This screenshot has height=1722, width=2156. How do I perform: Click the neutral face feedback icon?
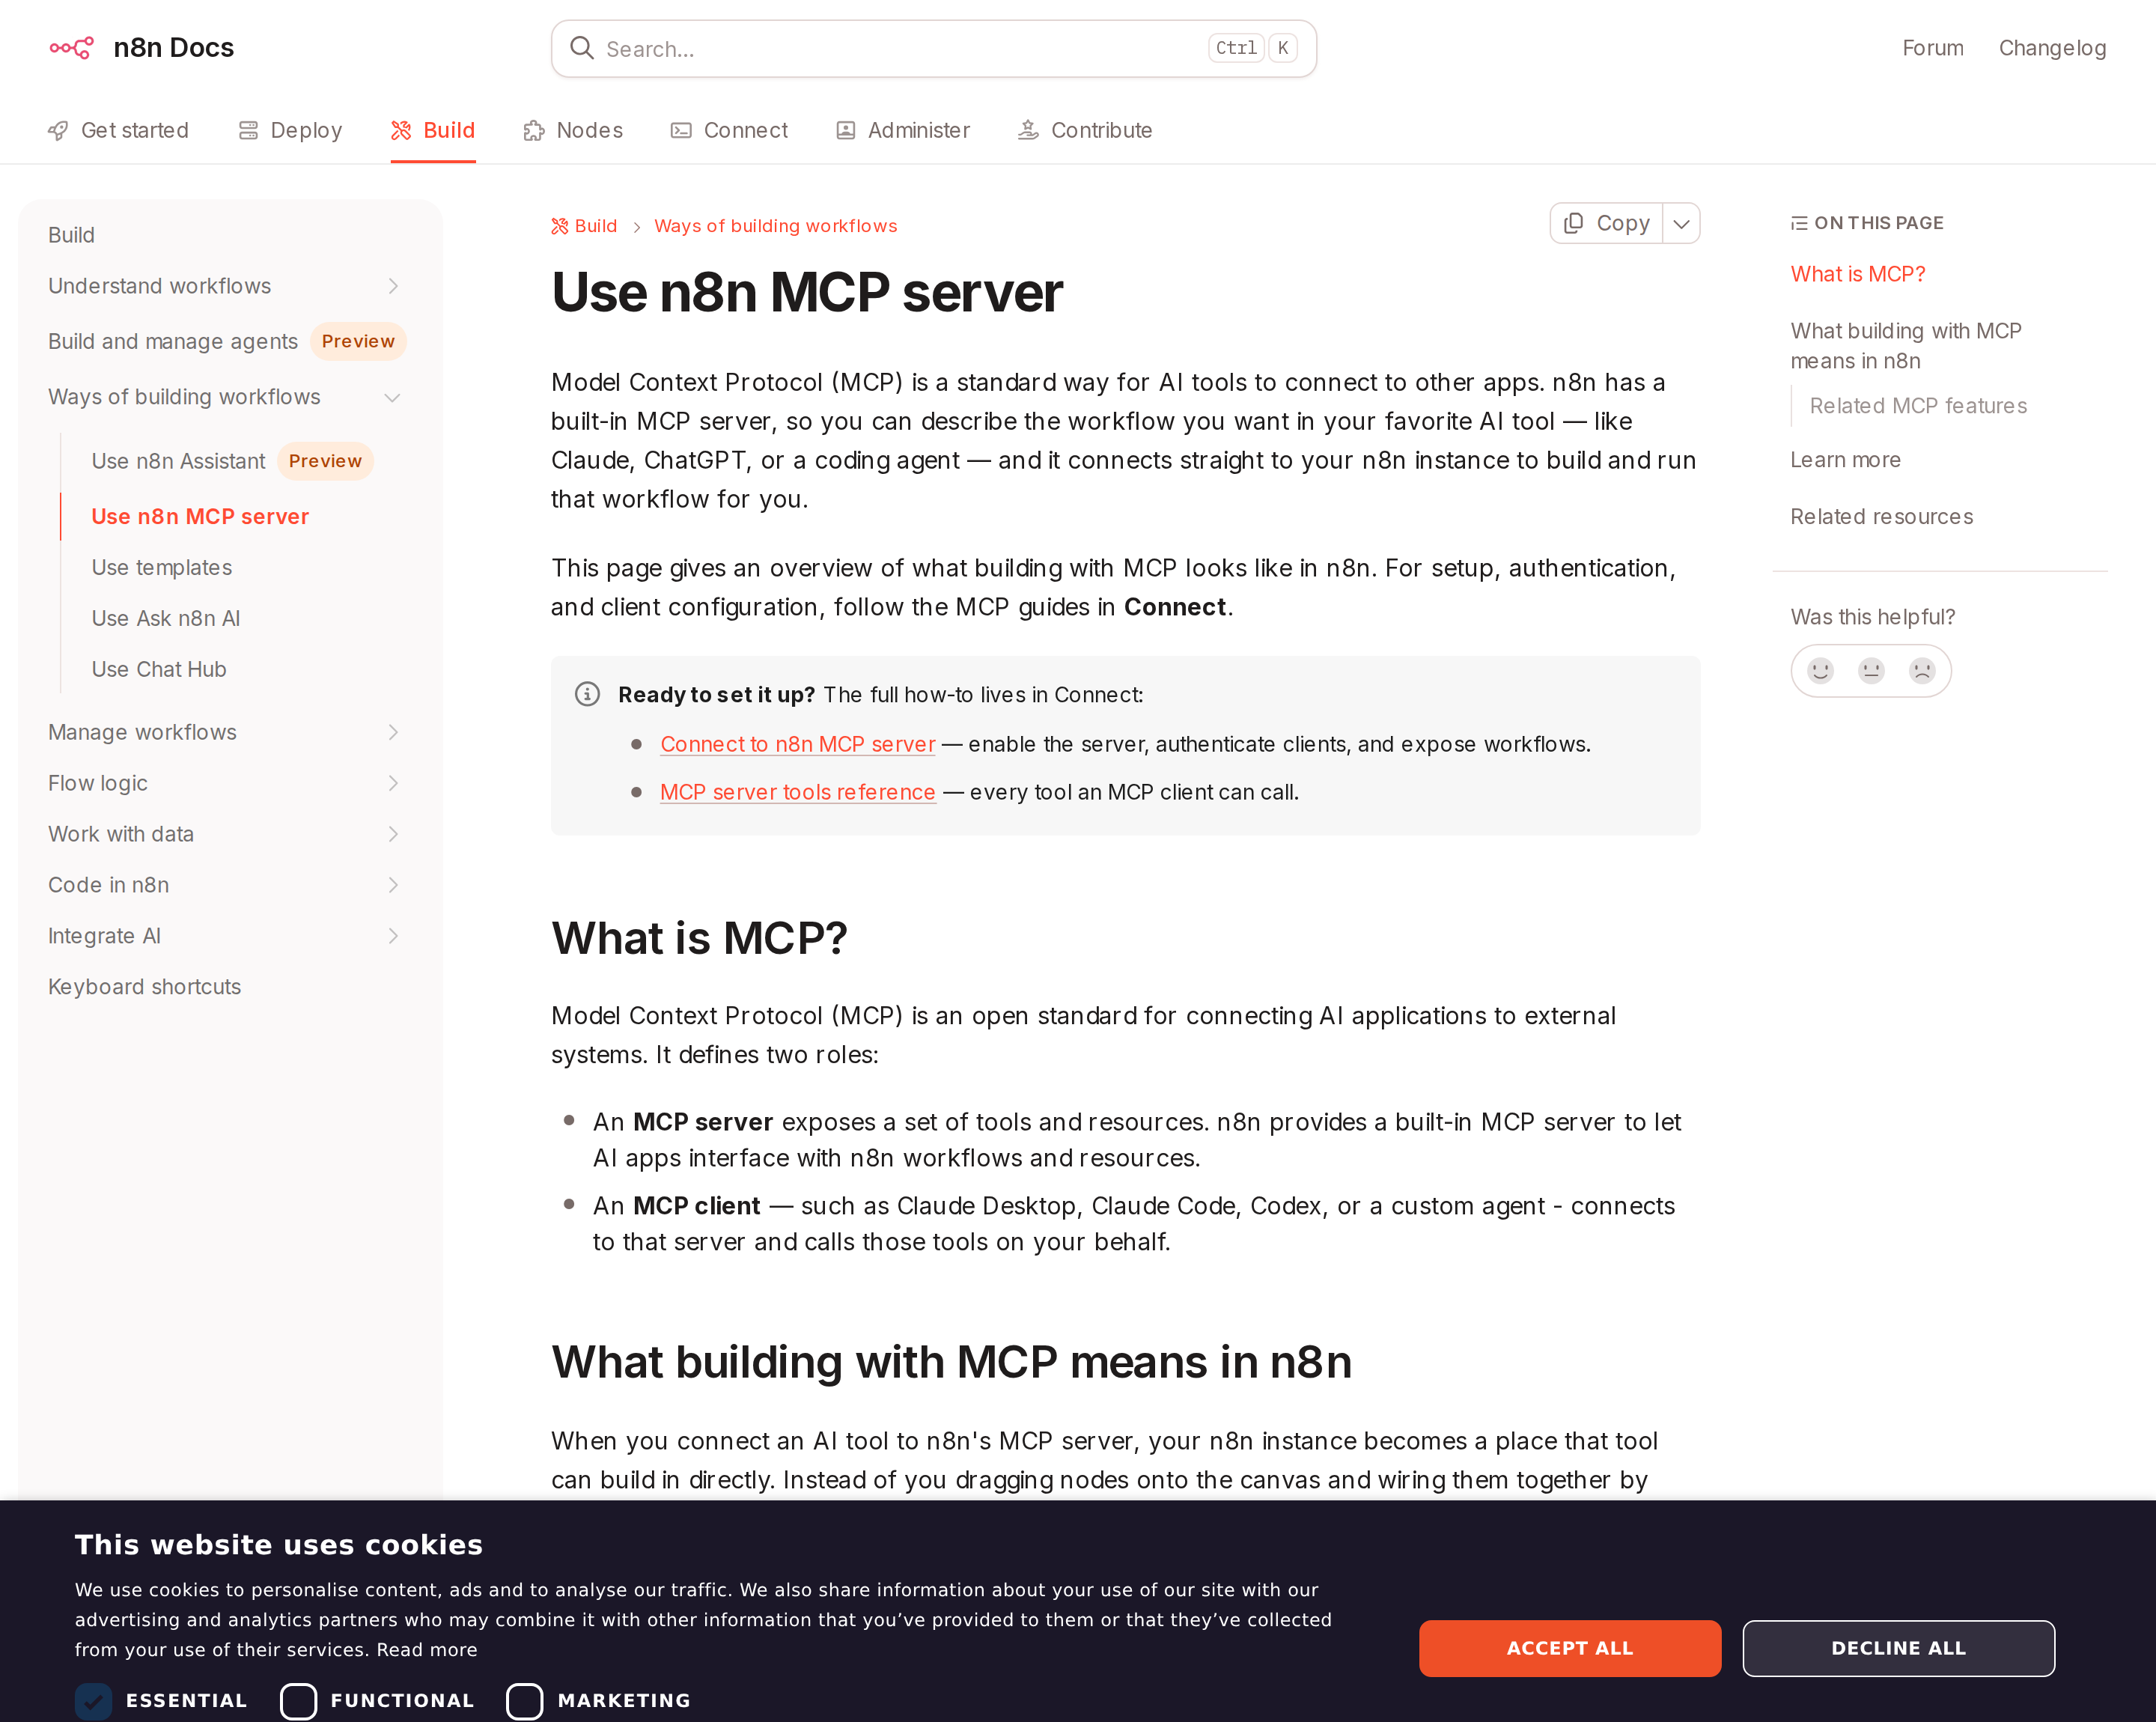coord(1871,670)
